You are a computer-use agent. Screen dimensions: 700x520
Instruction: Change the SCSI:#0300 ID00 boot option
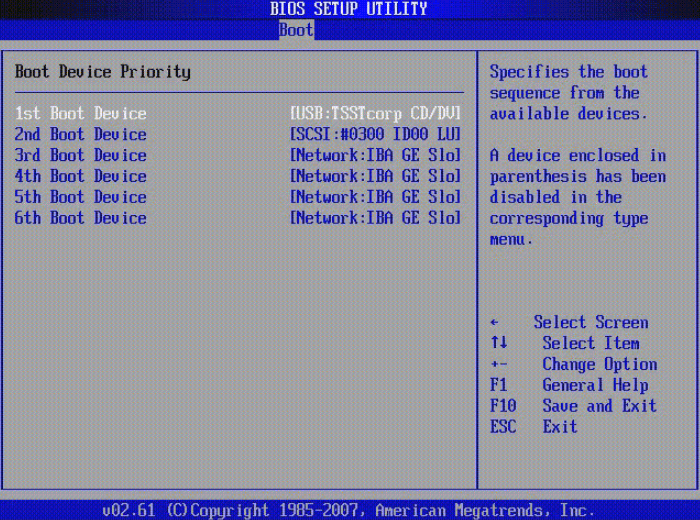[x=375, y=135]
